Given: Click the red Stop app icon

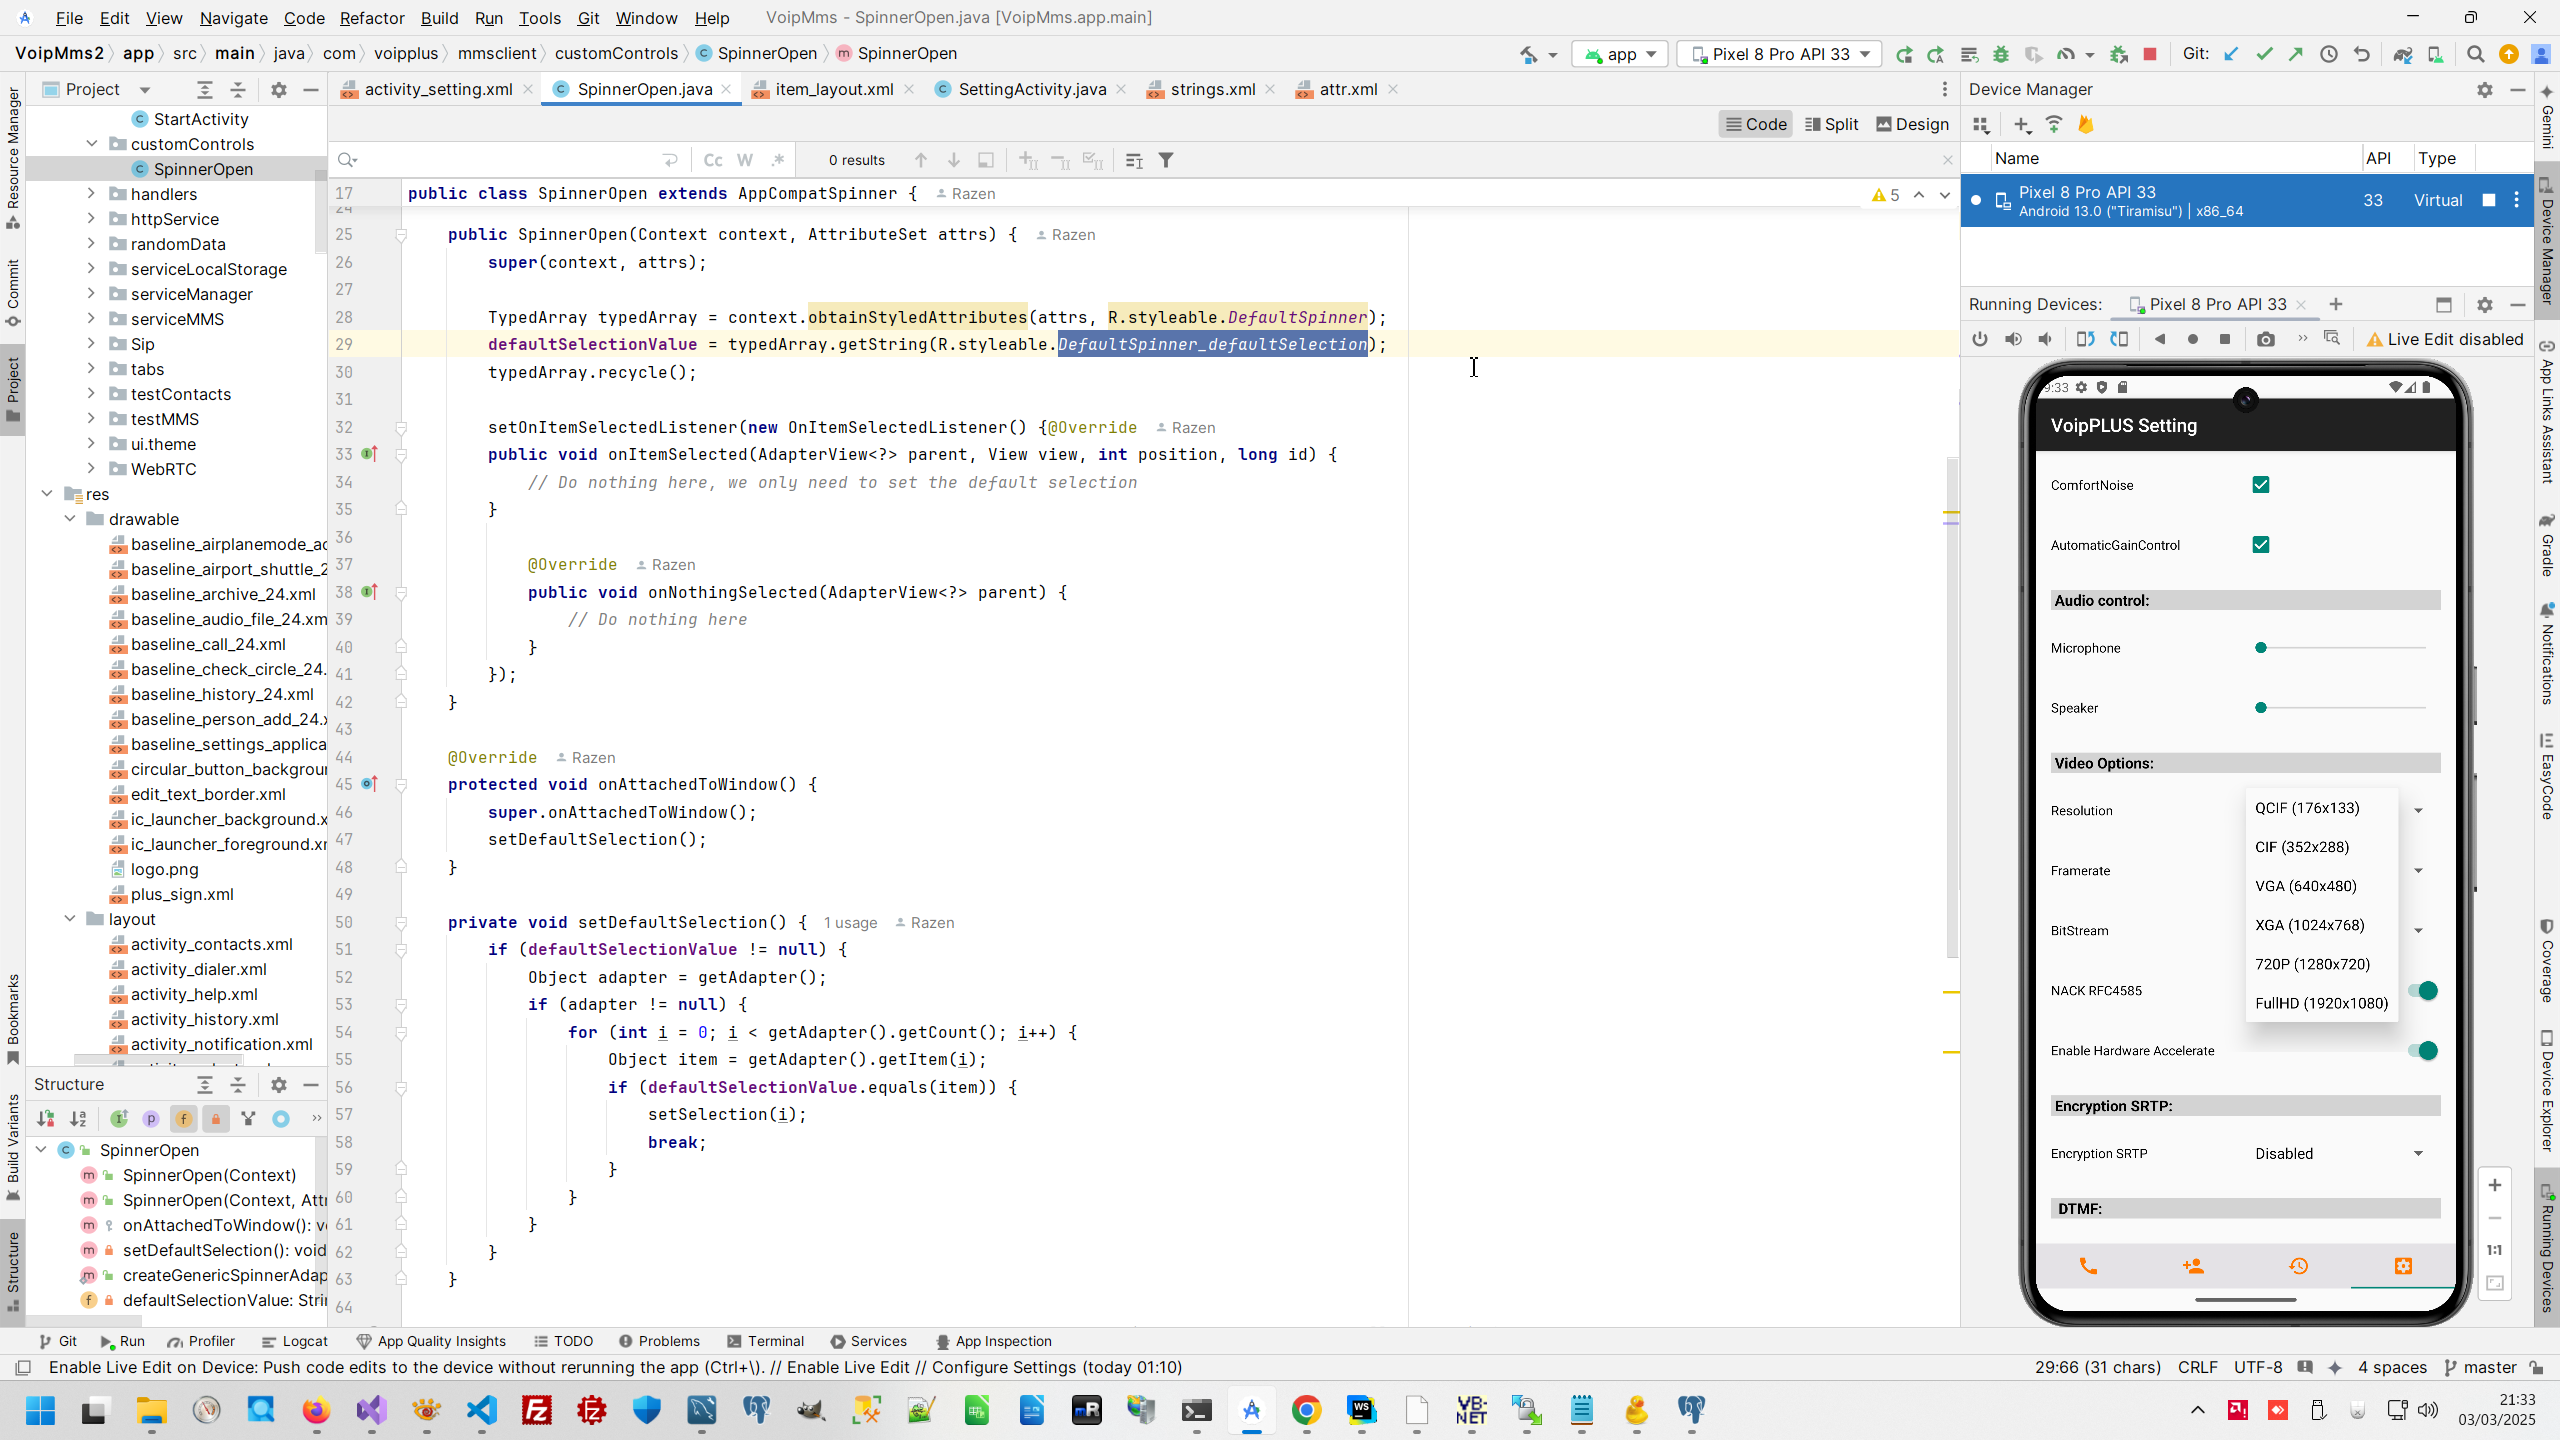Looking at the screenshot, I should pos(2150,54).
